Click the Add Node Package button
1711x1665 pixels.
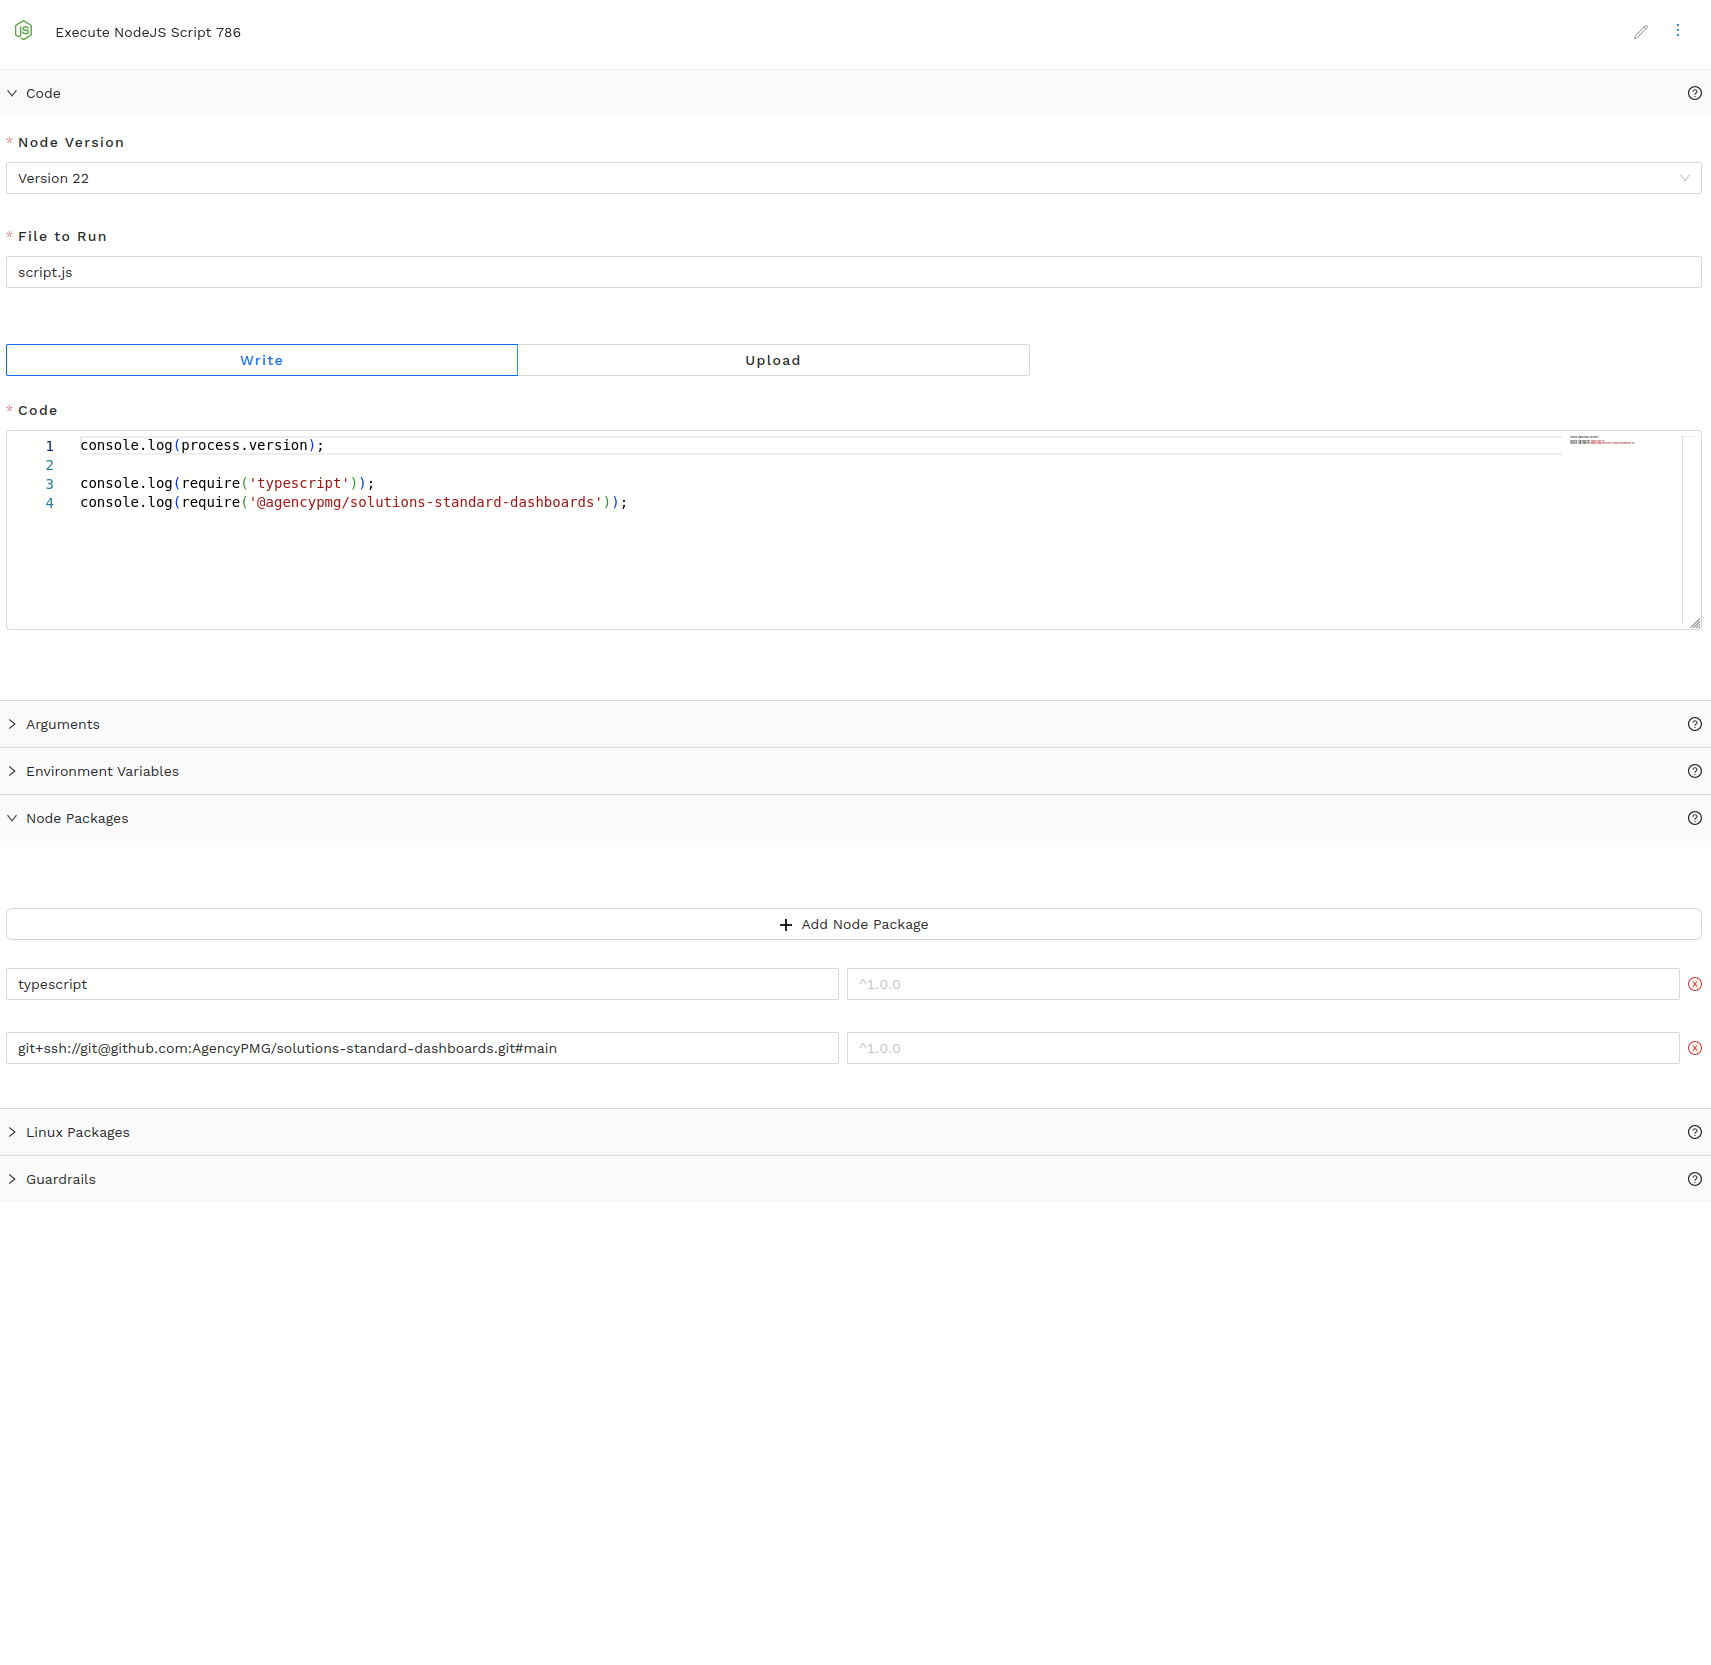coord(853,924)
